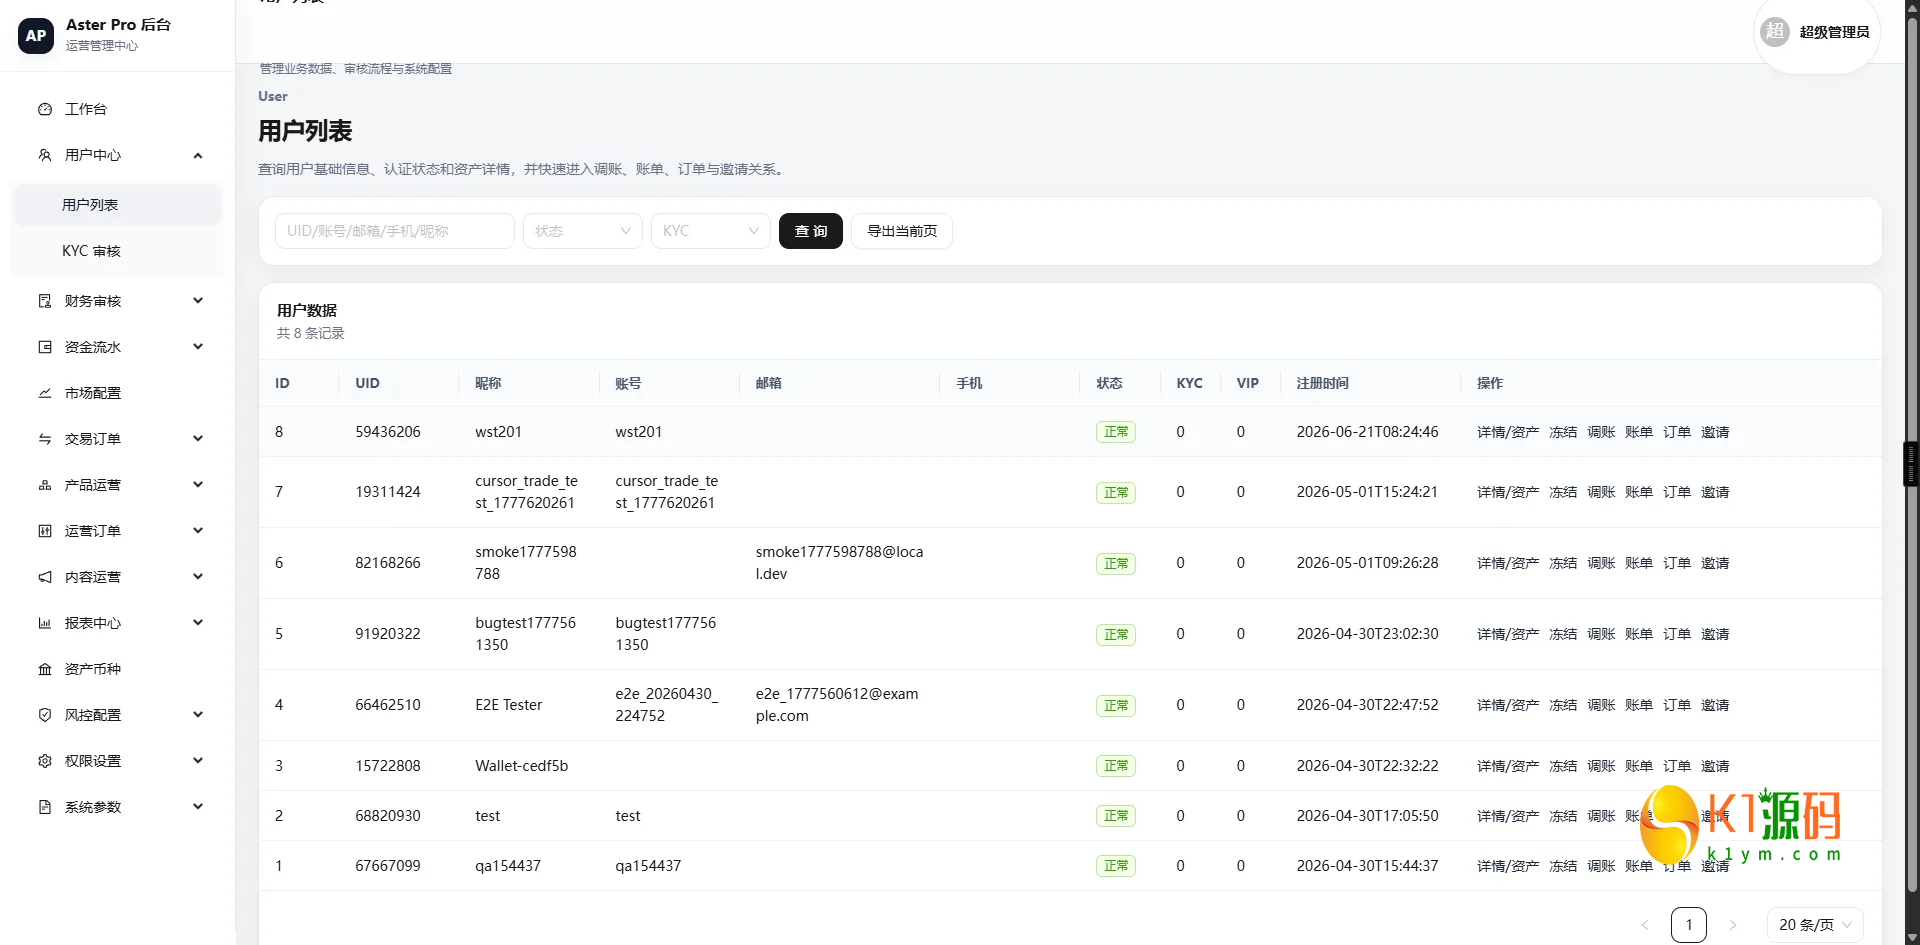Go to next page arrow
Image resolution: width=1920 pixels, height=945 pixels.
[x=1733, y=925]
